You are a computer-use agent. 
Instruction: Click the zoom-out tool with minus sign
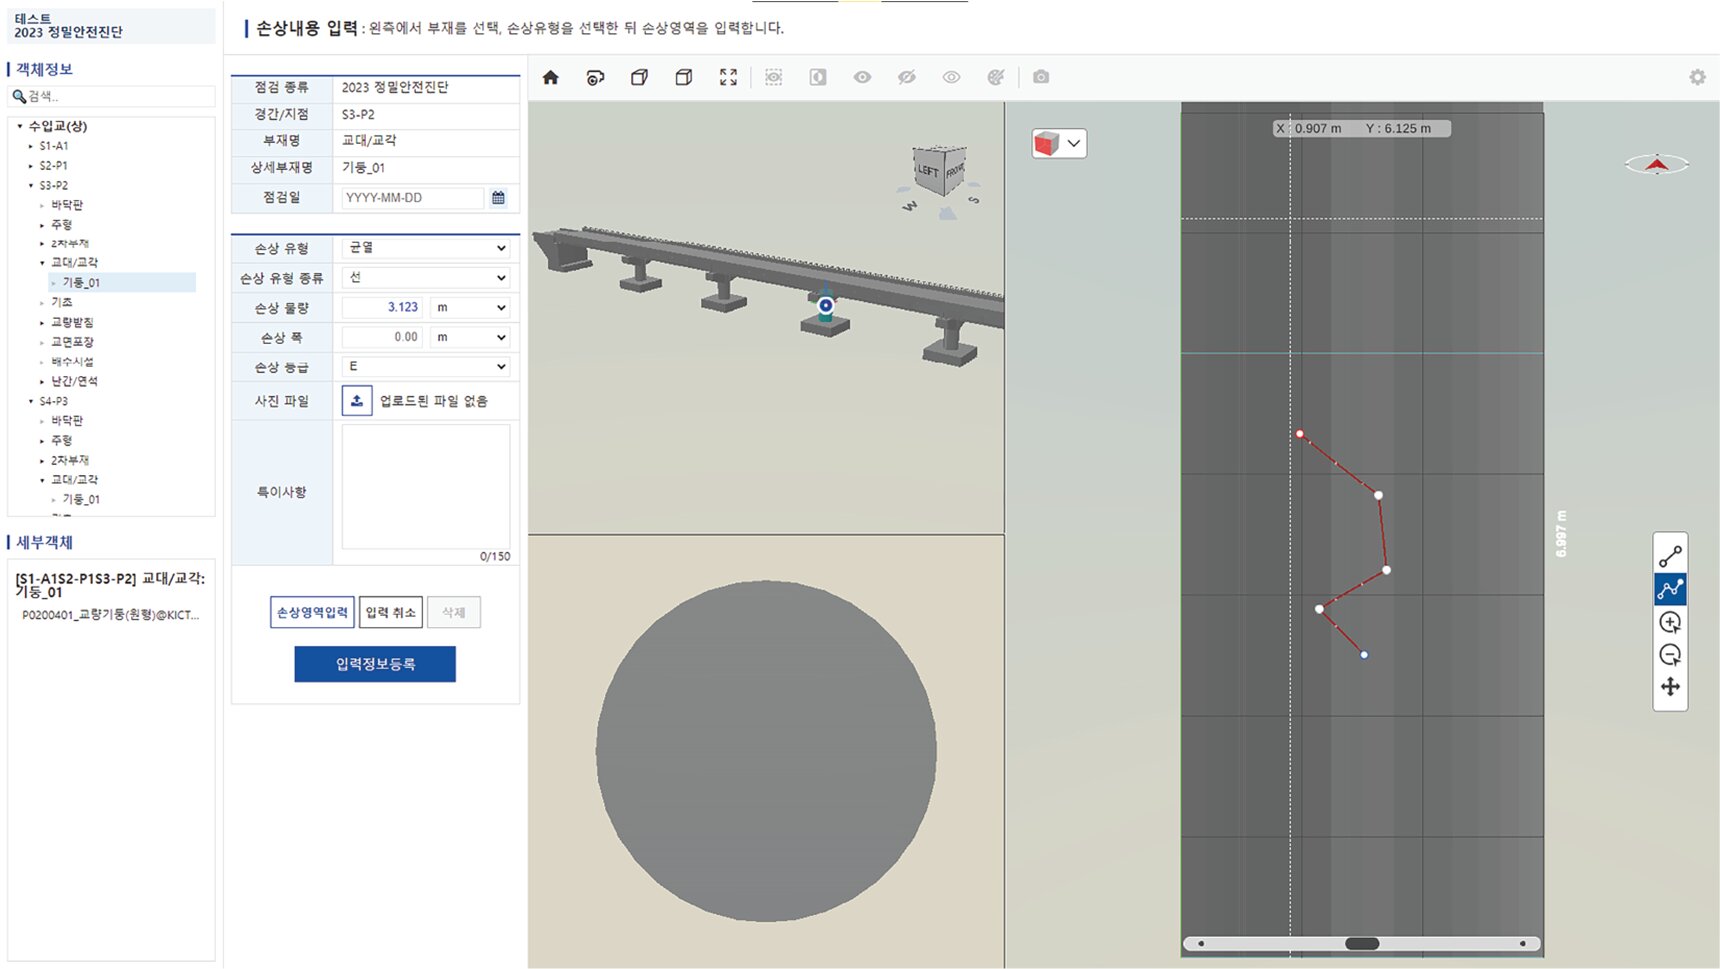point(1670,655)
